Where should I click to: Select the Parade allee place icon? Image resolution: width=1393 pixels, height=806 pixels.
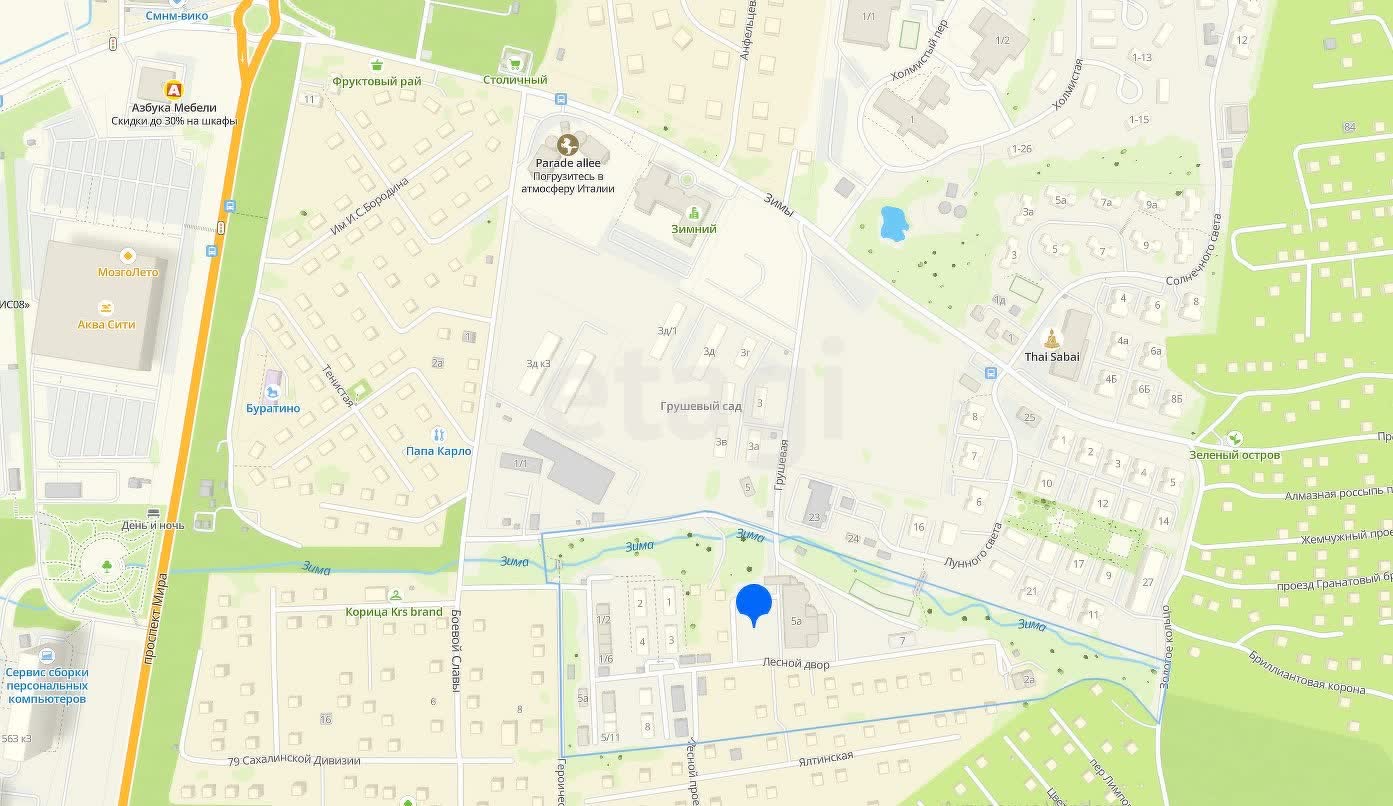point(568,145)
